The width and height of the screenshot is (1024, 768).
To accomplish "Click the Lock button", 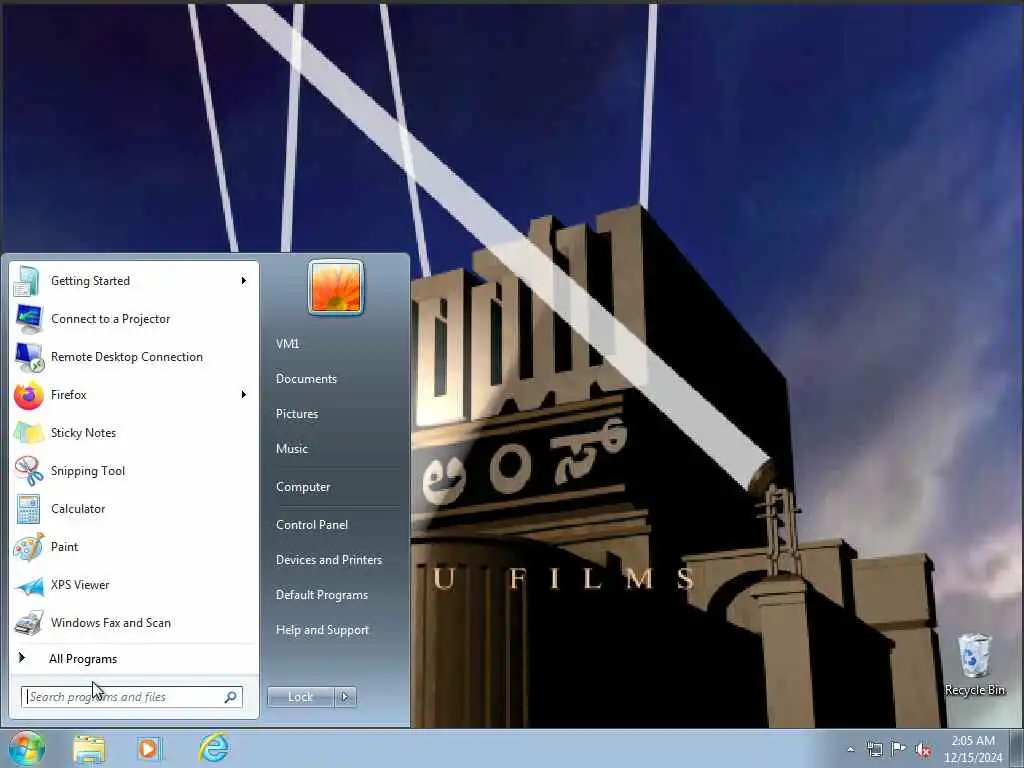I will (300, 697).
